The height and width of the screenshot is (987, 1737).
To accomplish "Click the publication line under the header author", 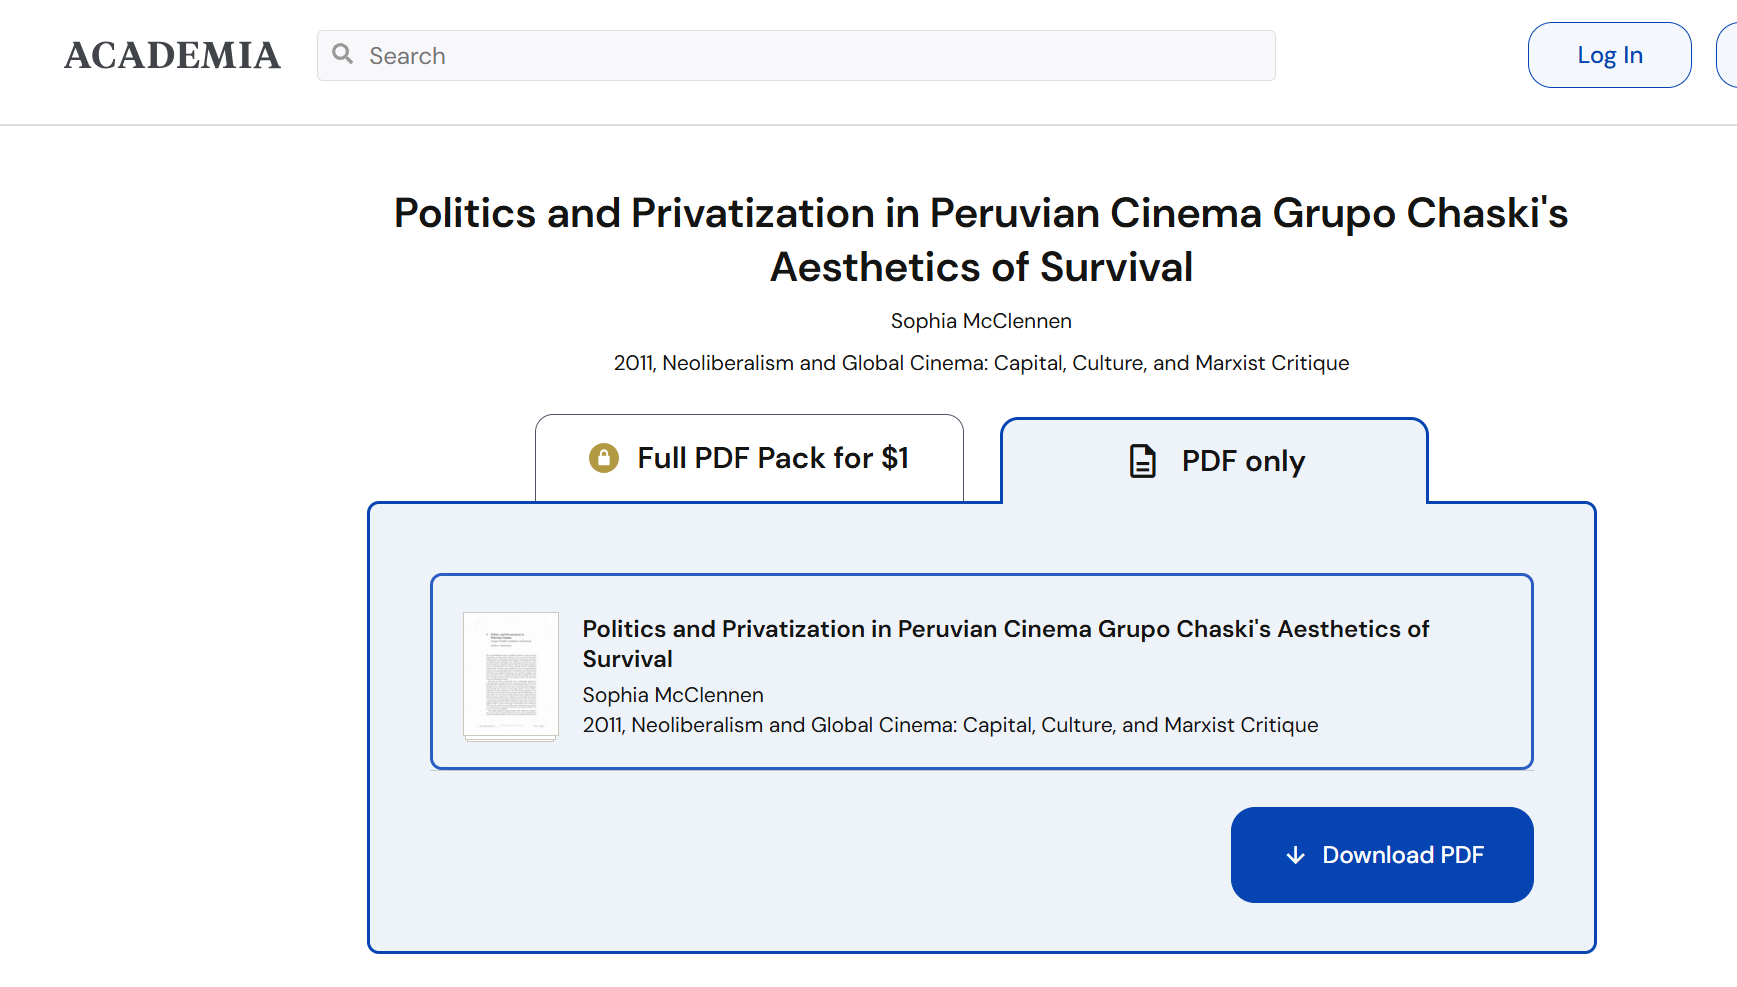I will (x=981, y=363).
